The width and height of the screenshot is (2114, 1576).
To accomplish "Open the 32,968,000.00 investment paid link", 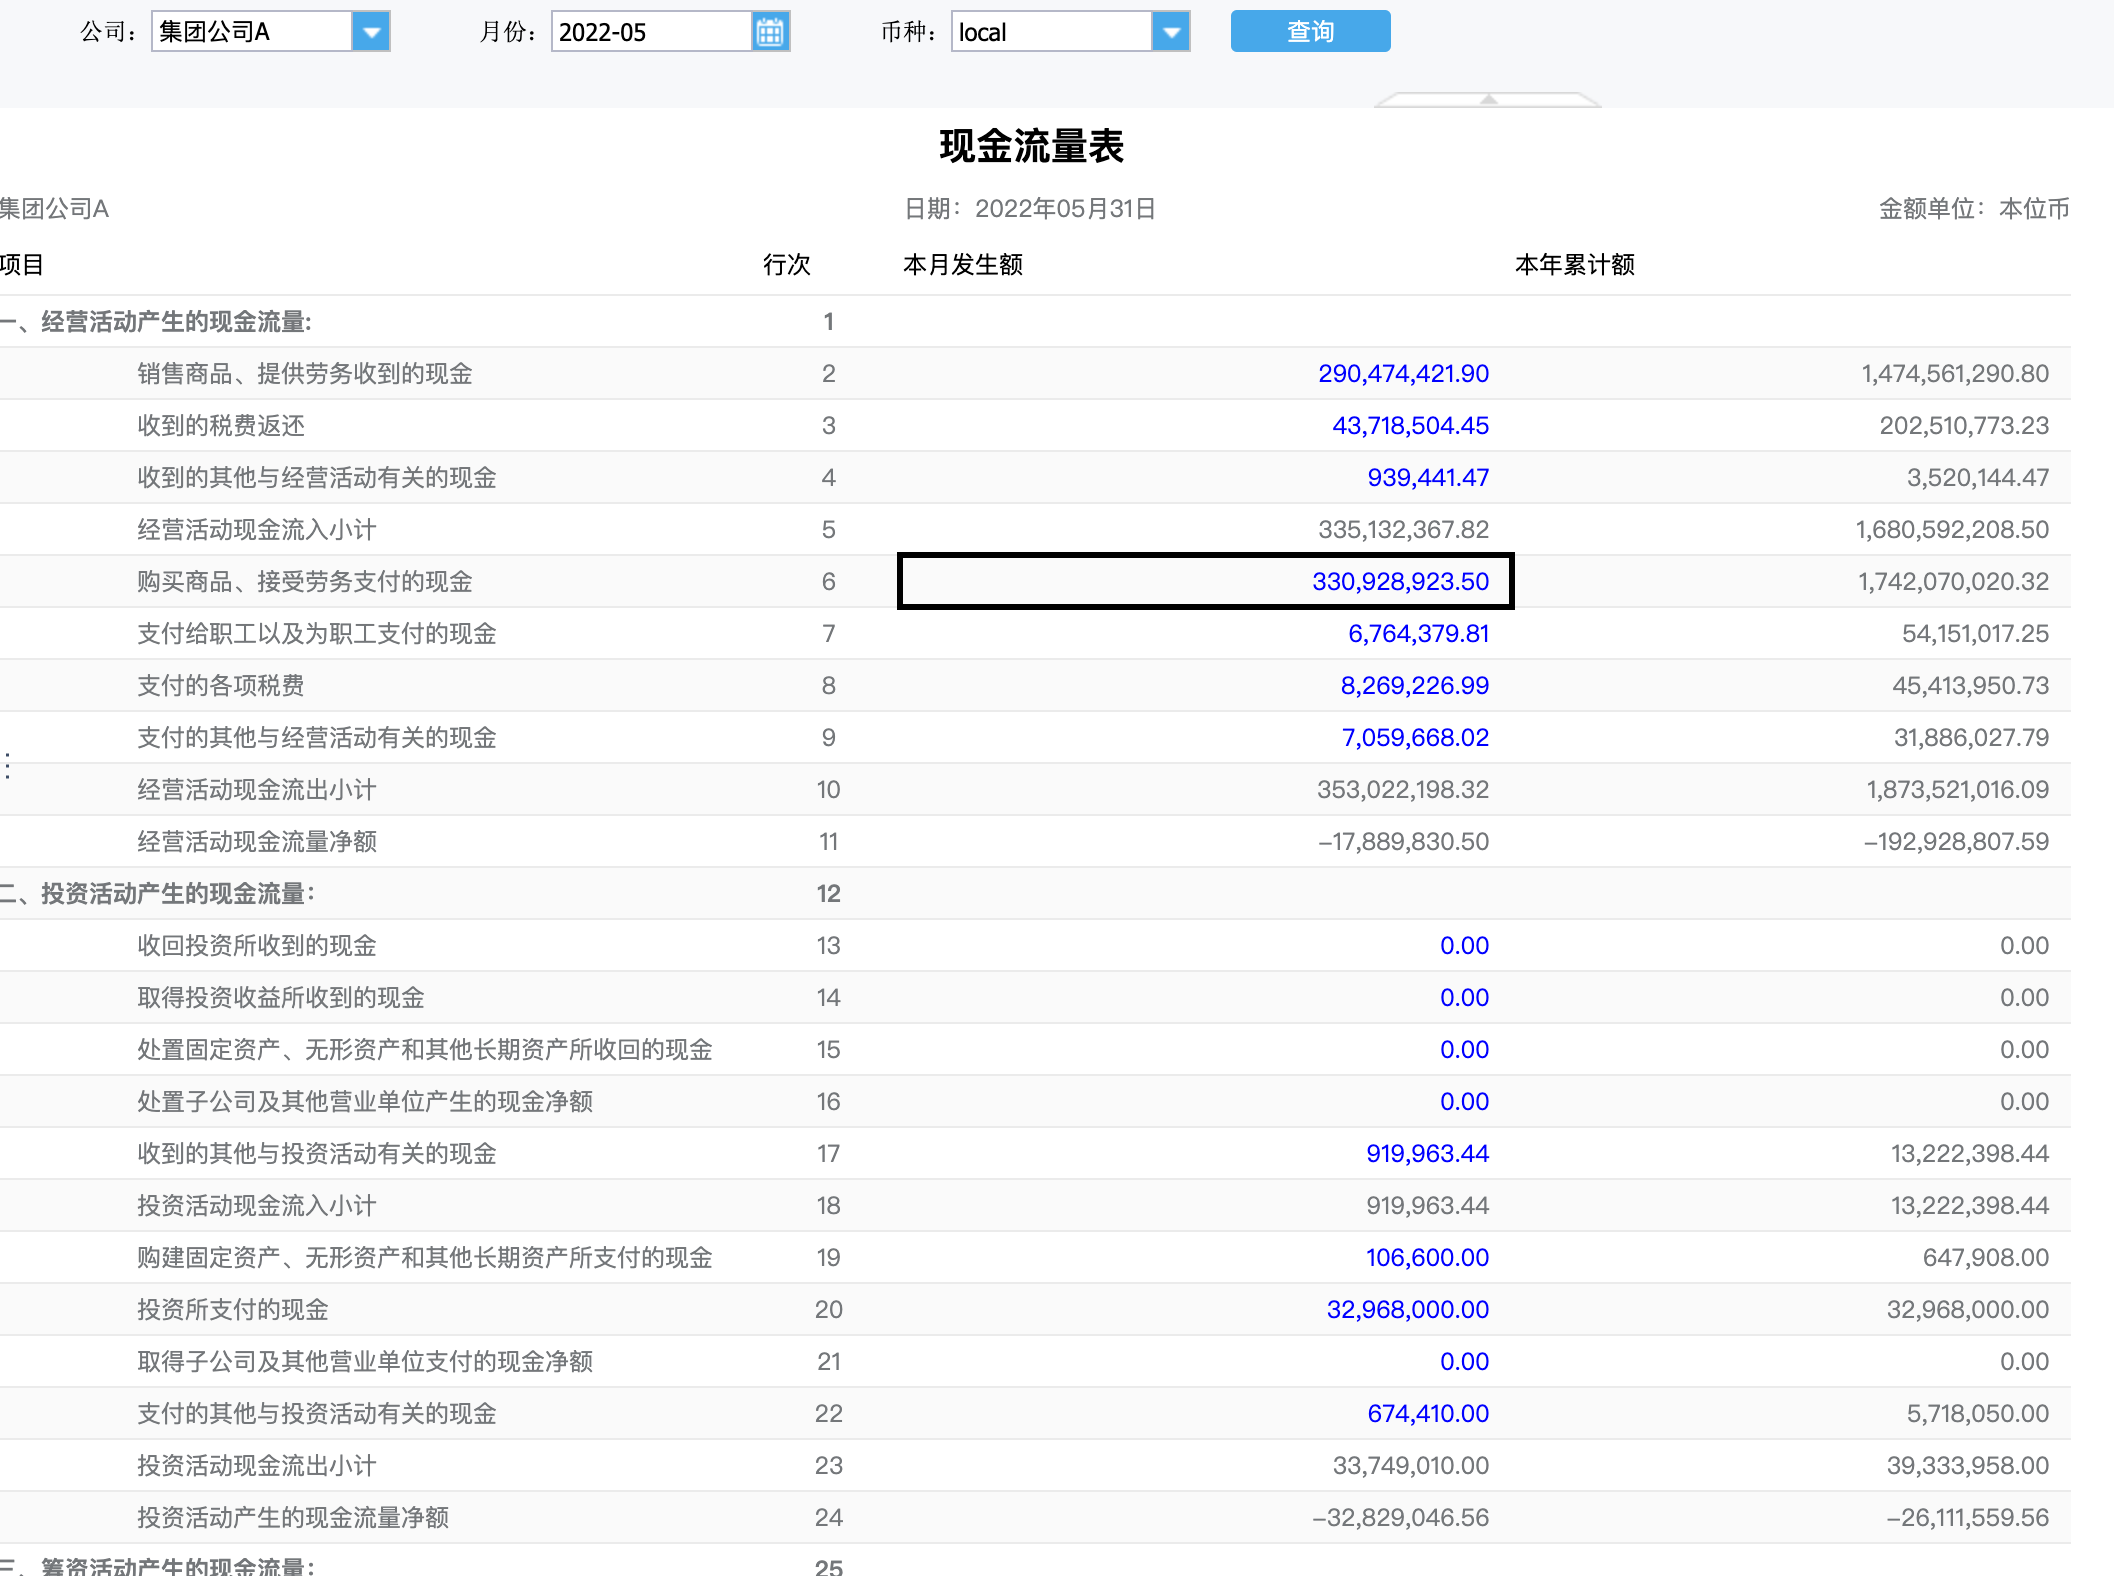I will click(1407, 1310).
